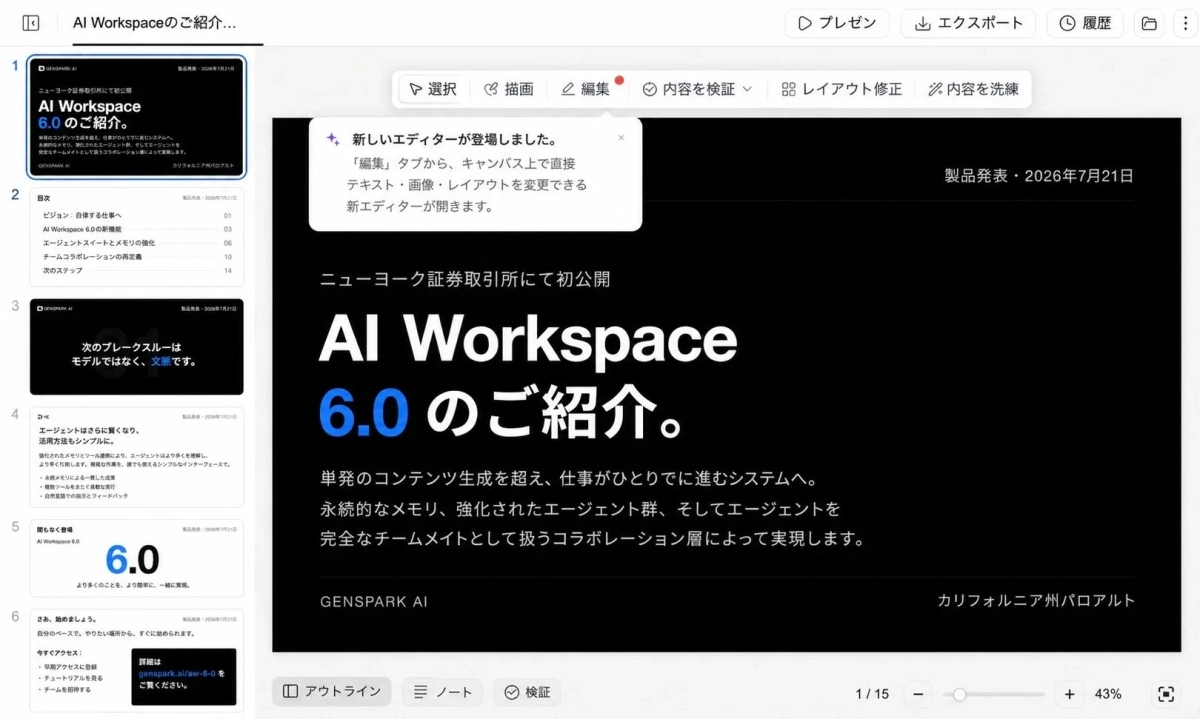Click the fit-to-screen icon
1200x719 pixels.
[1165, 694]
